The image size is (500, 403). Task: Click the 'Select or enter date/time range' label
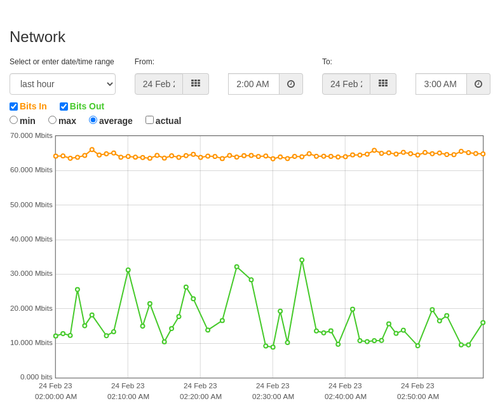62,62
